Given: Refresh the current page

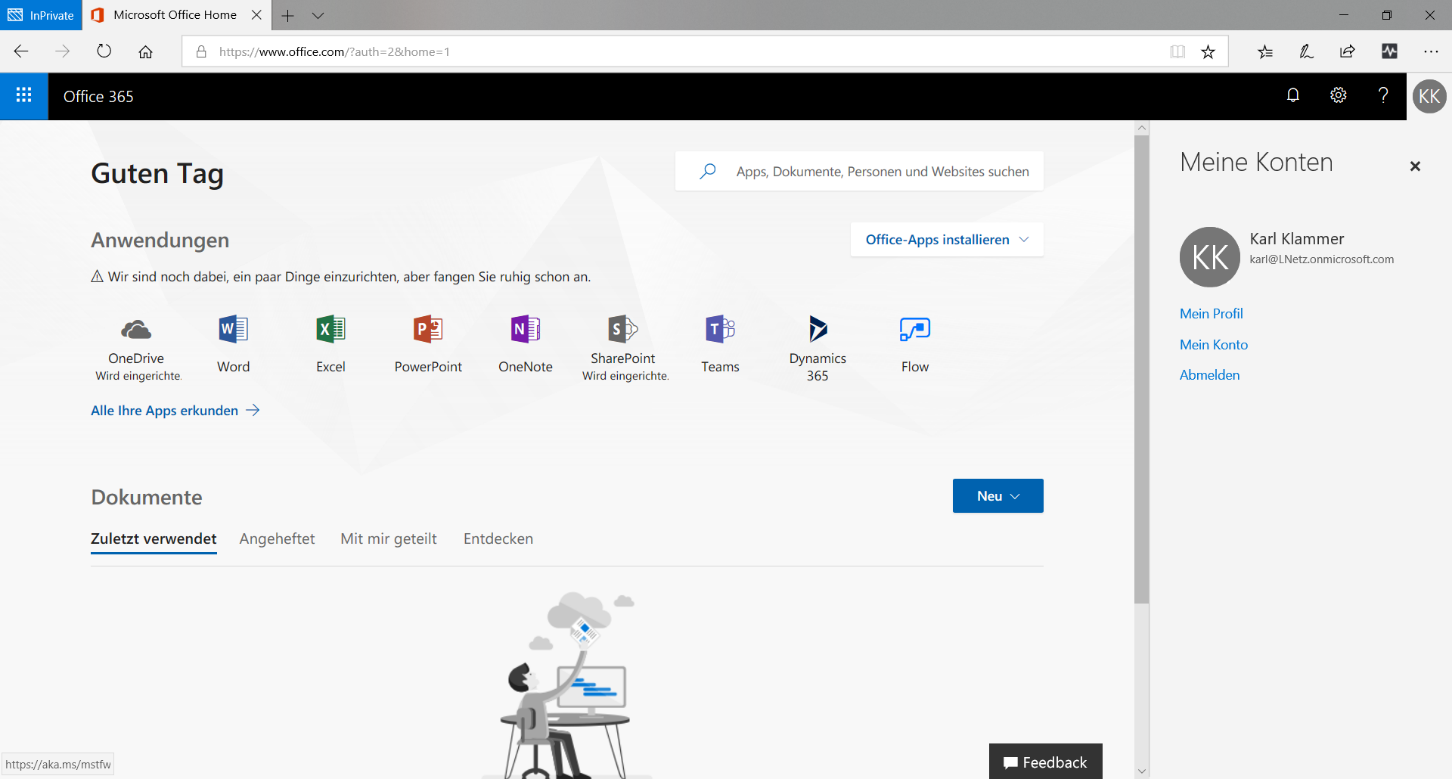Looking at the screenshot, I should (x=104, y=51).
